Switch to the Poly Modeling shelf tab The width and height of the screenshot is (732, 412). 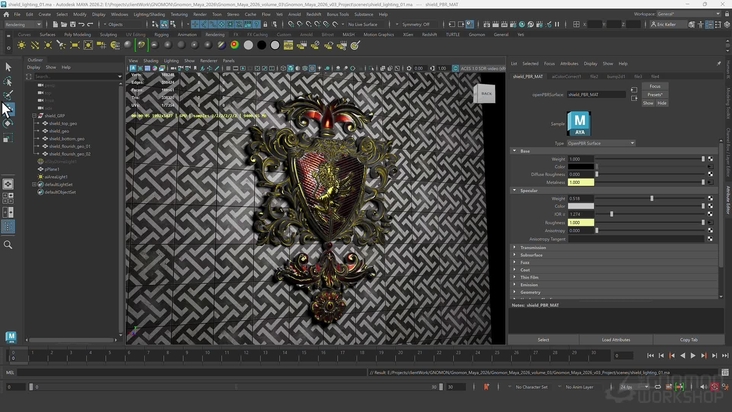coord(77,34)
